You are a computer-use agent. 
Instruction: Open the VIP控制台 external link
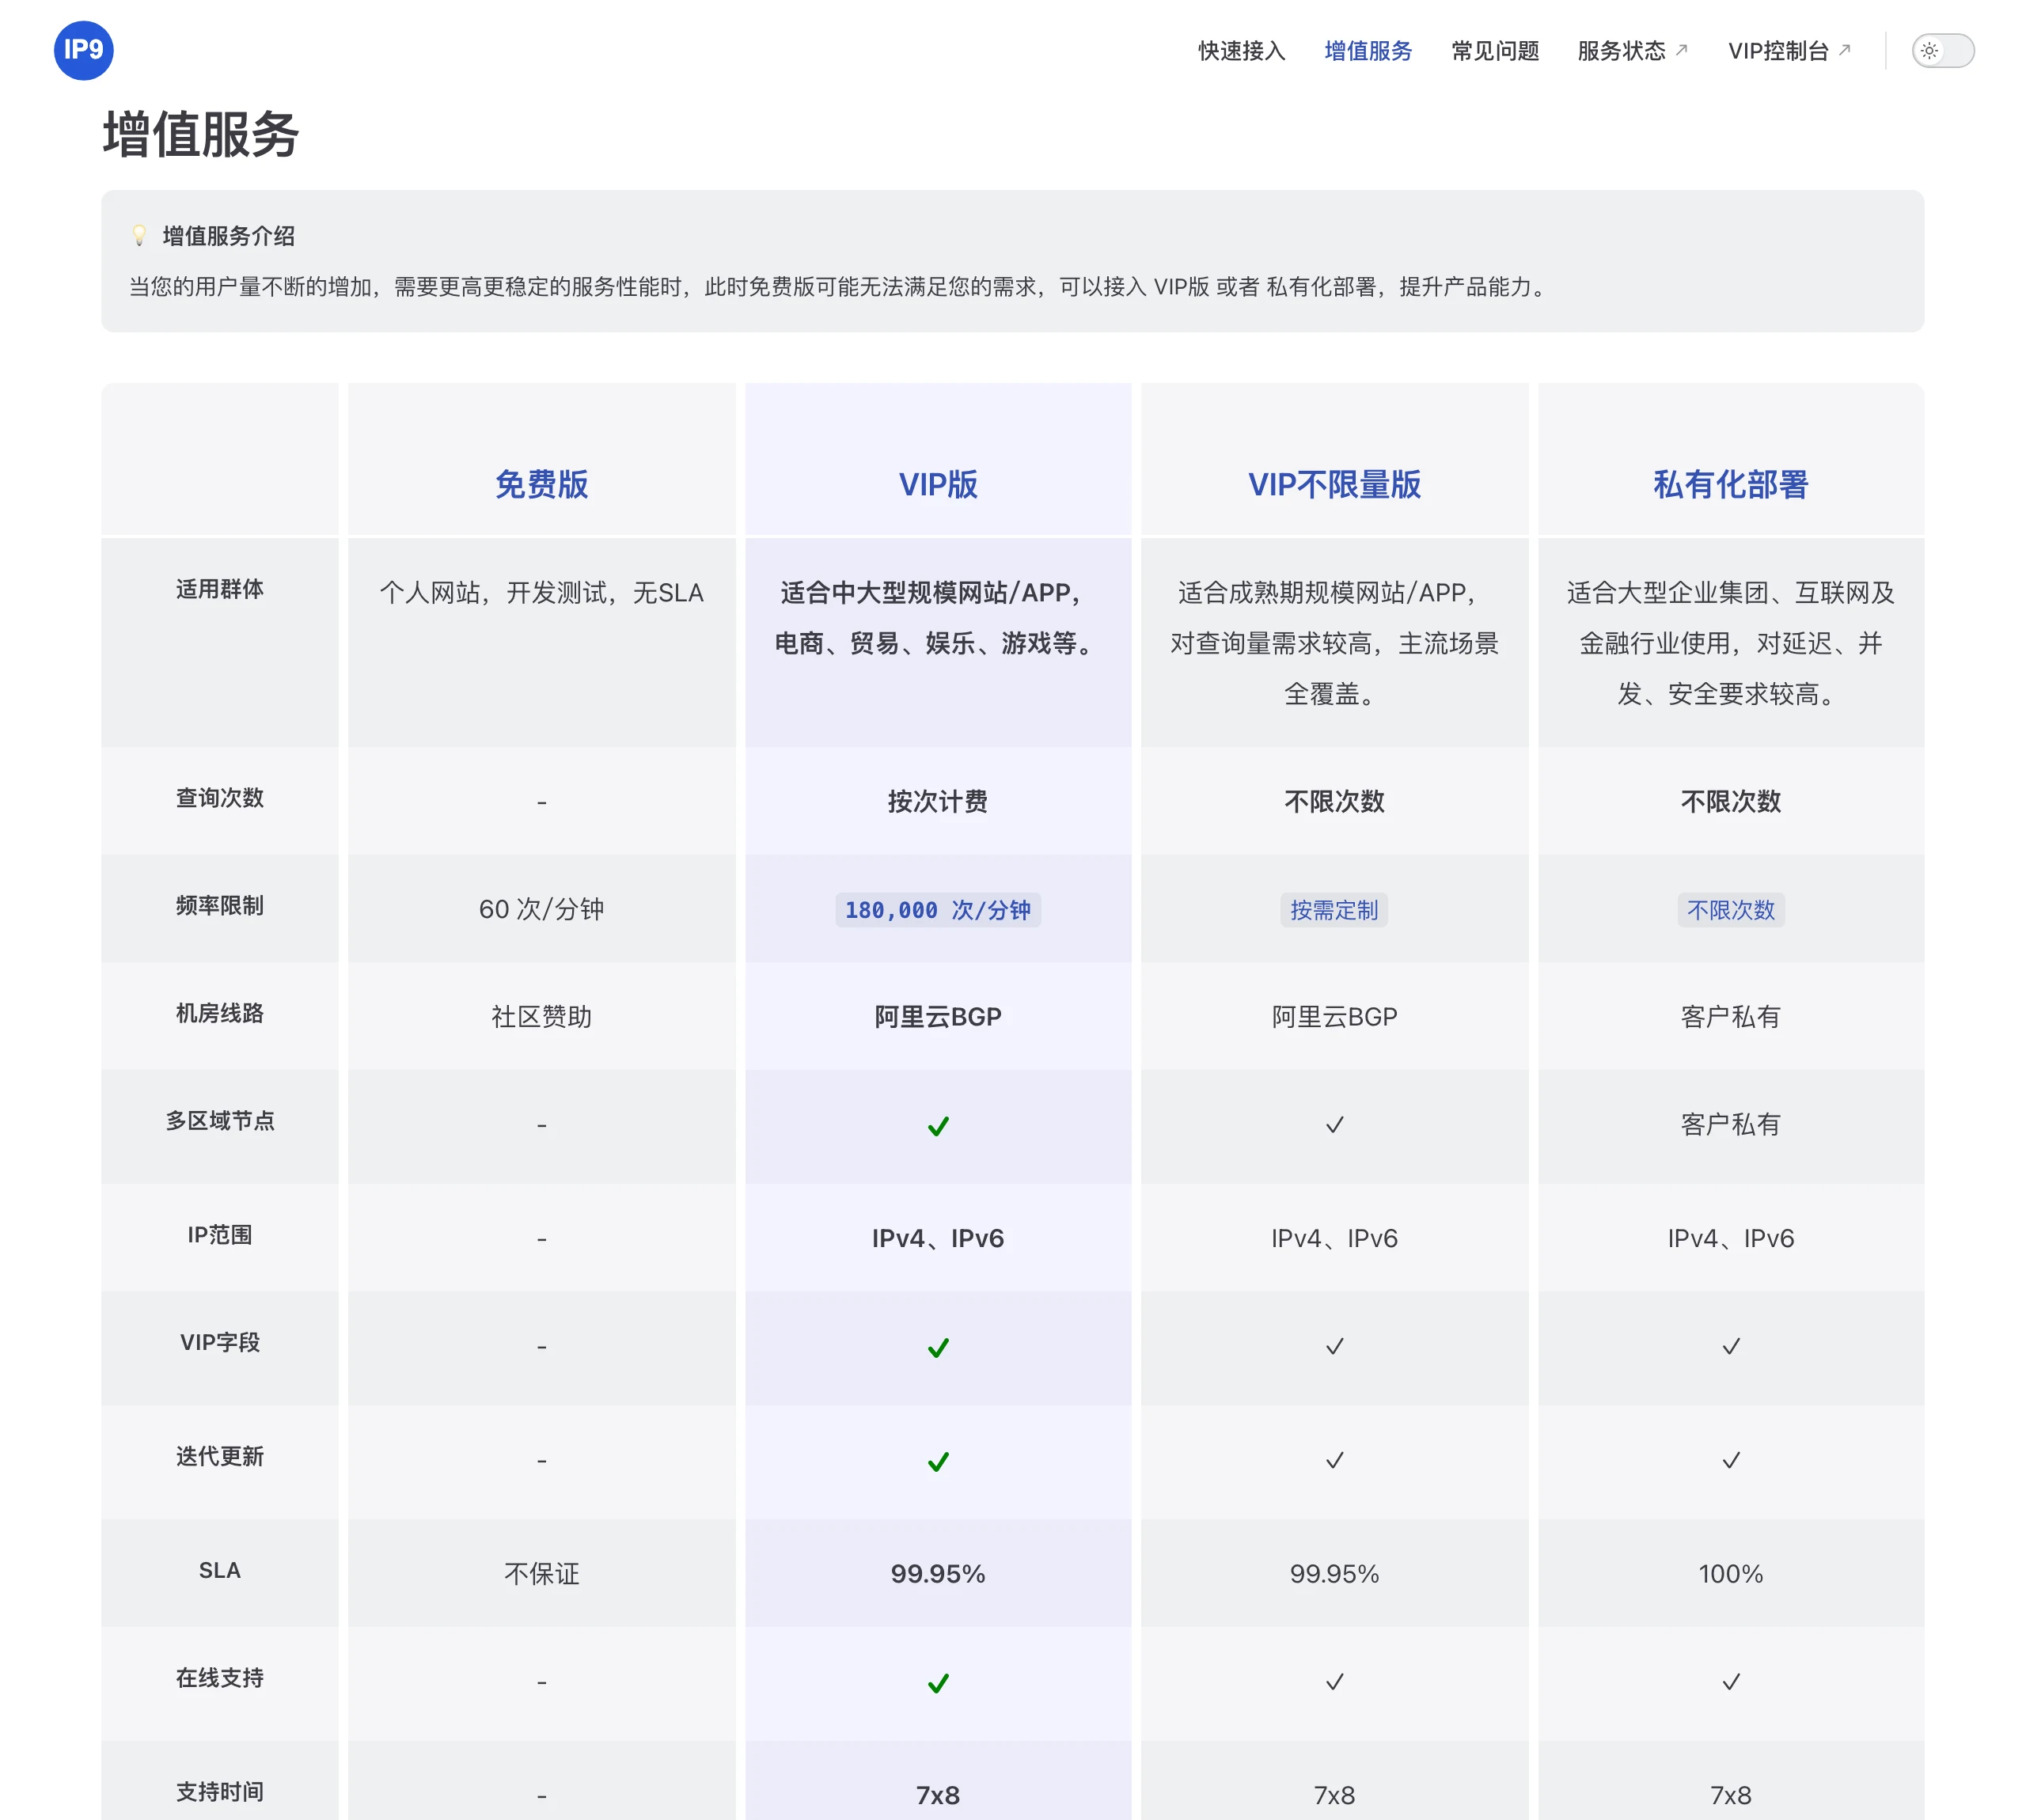tap(1789, 50)
